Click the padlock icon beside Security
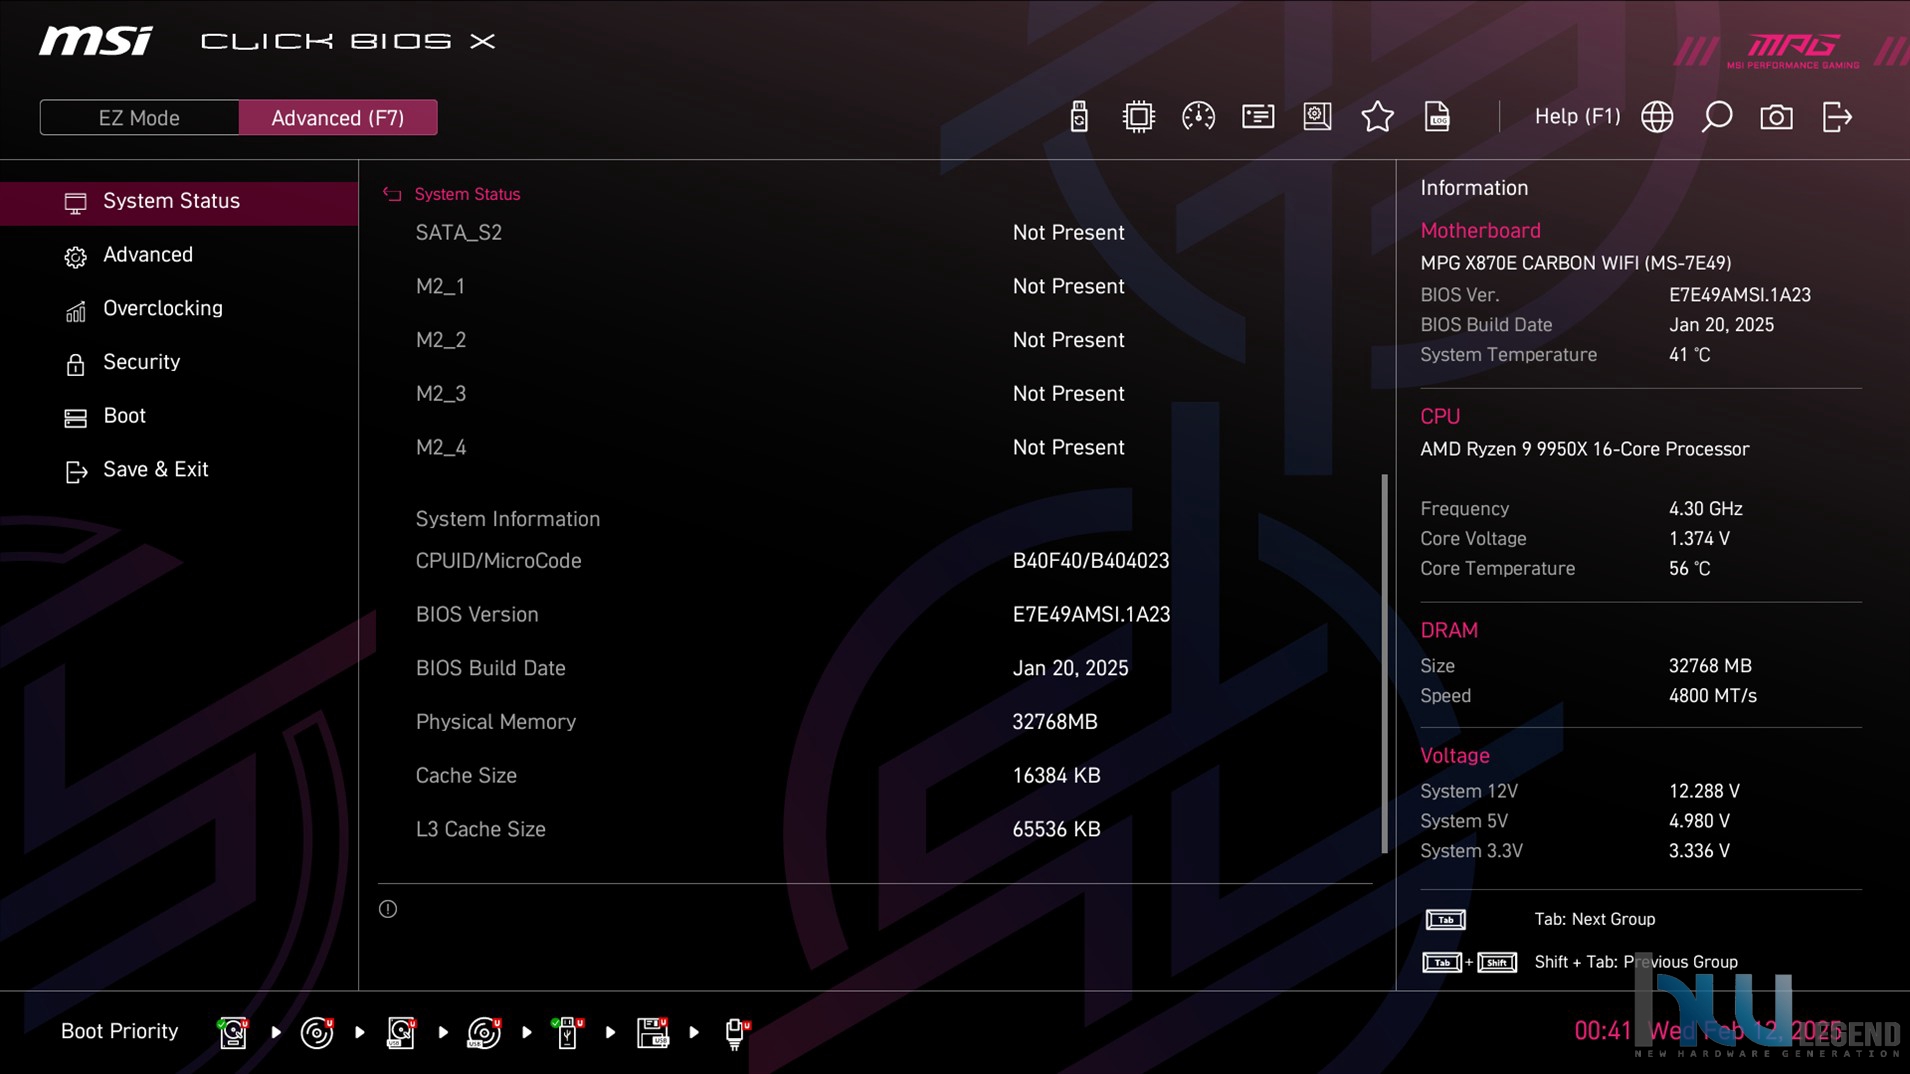 pos(75,364)
